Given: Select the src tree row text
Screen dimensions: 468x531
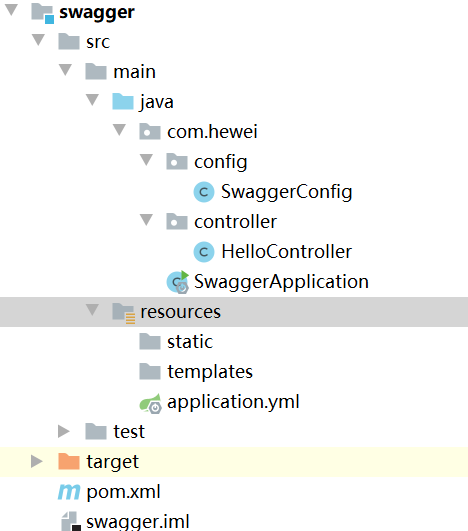Looking at the screenshot, I should pyautogui.click(x=98, y=43).
